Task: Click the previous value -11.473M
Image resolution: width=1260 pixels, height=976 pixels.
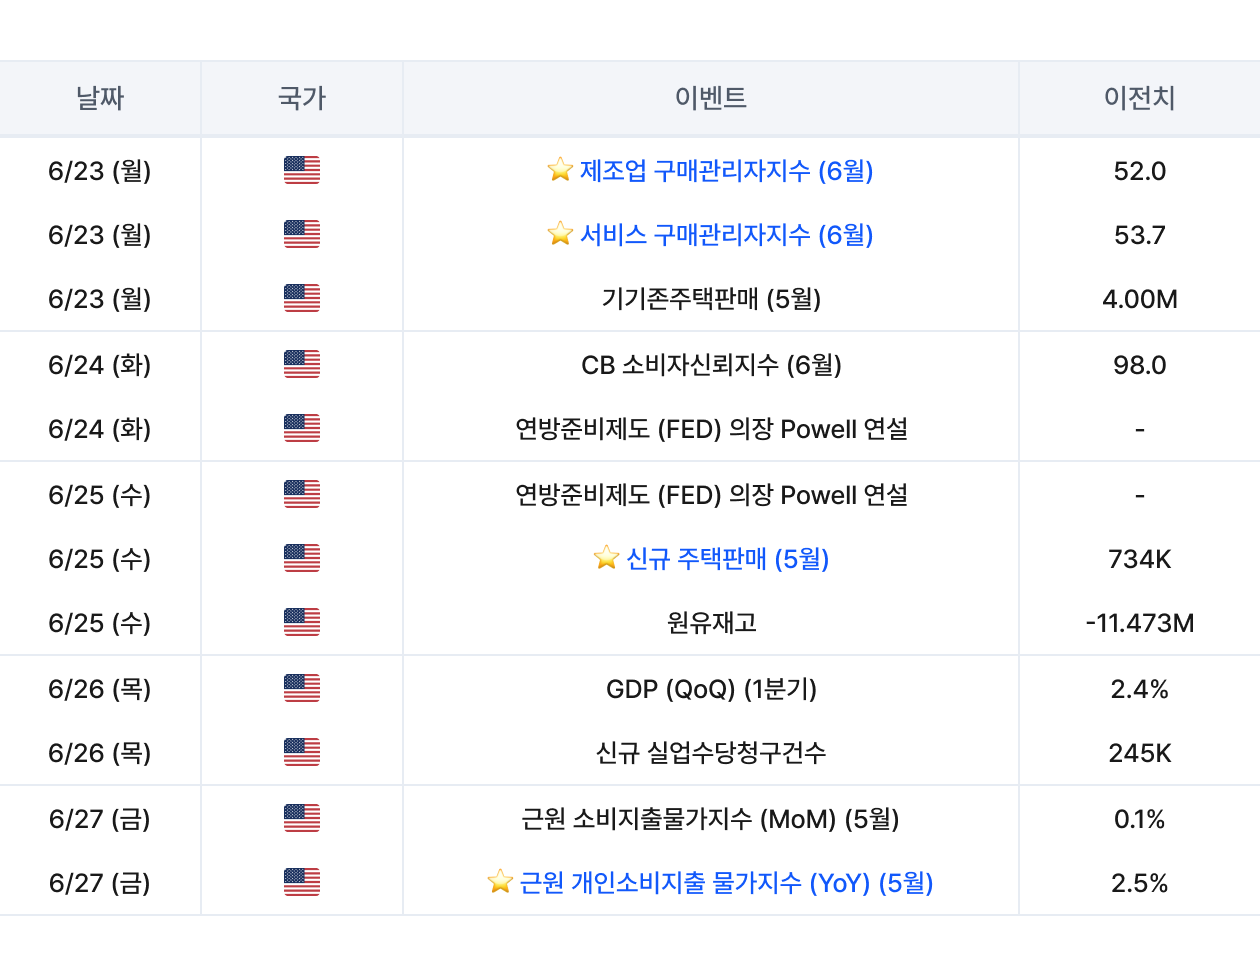Action: (1139, 623)
